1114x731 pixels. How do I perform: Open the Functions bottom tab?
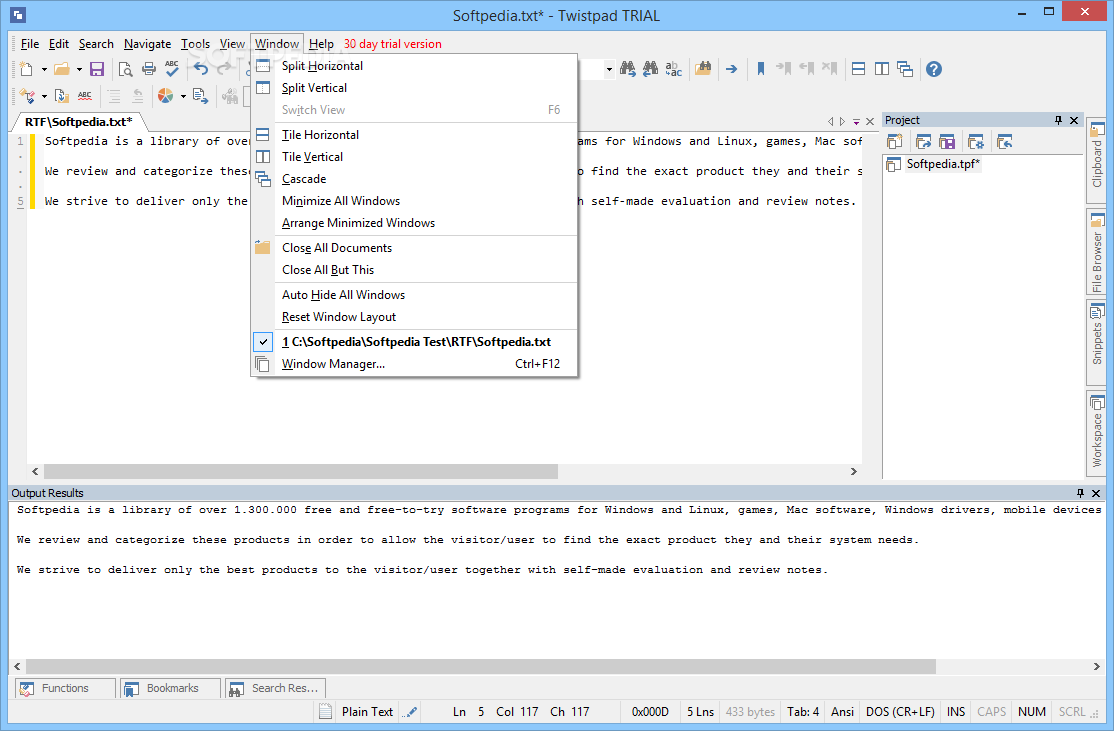click(65, 688)
